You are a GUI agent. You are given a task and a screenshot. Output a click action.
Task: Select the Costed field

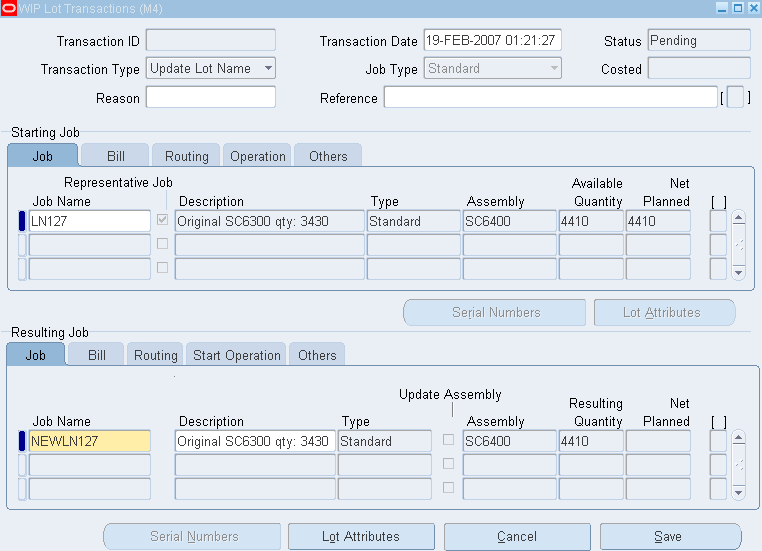[x=699, y=69]
